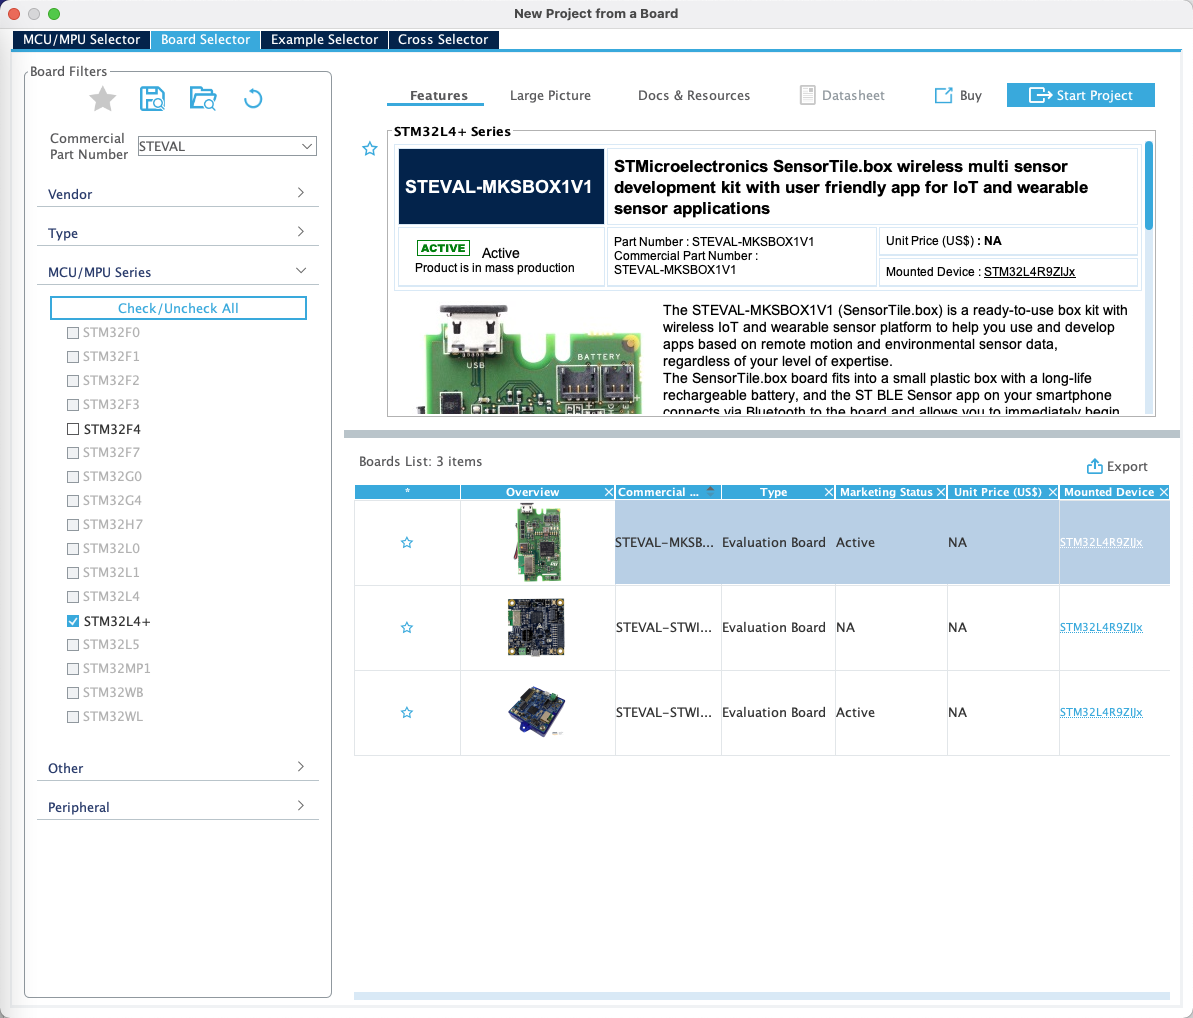Click the Export upload icon
This screenshot has height=1018, width=1193.
coord(1094,466)
